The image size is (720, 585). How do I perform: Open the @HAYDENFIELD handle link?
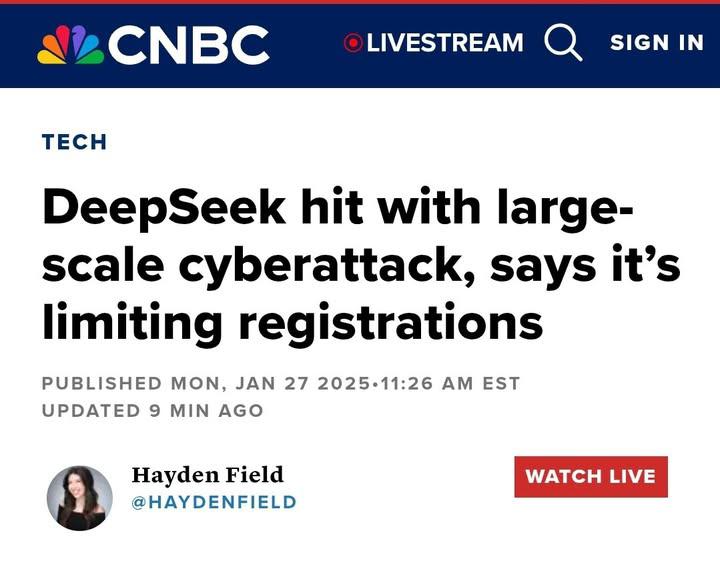(213, 502)
